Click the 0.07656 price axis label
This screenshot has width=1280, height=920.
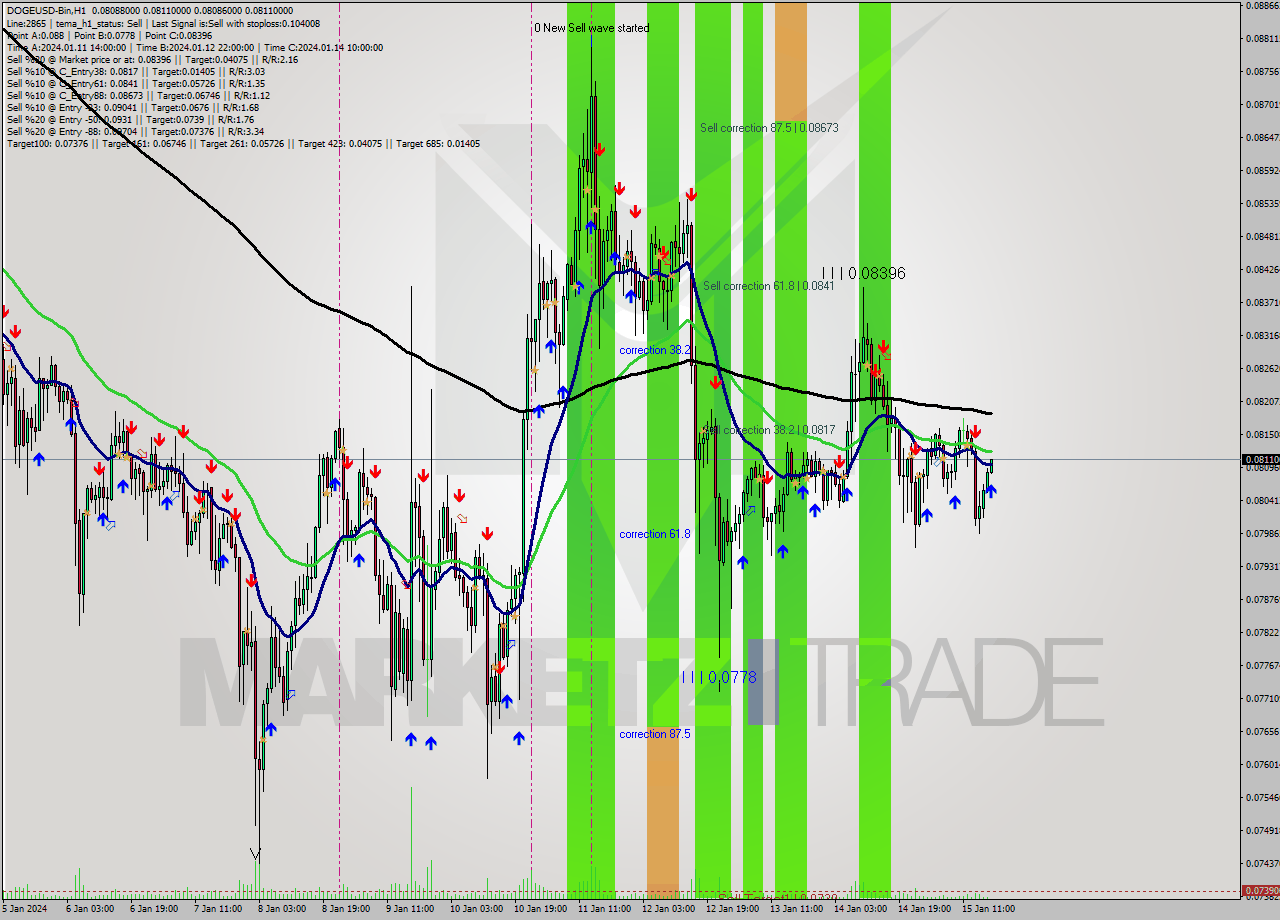(x=1263, y=731)
